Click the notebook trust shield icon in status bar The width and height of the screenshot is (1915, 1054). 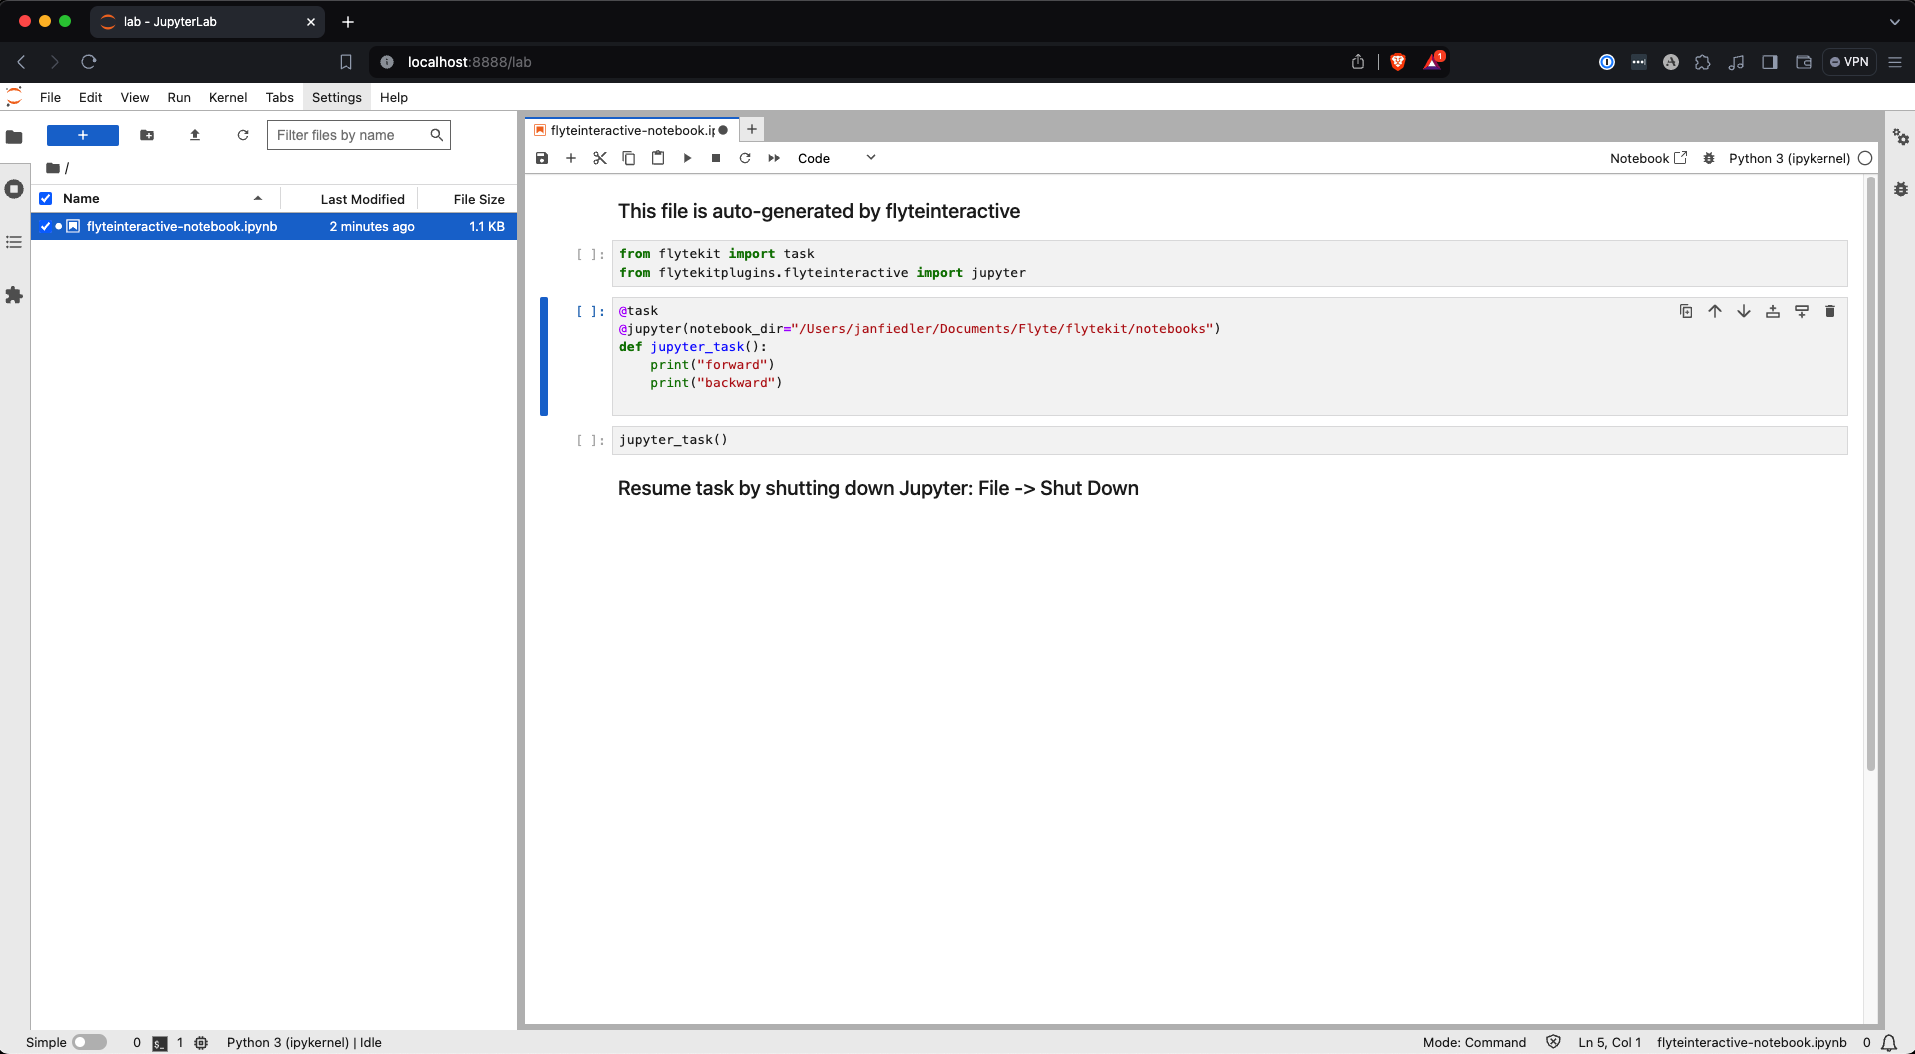[x=1553, y=1042]
